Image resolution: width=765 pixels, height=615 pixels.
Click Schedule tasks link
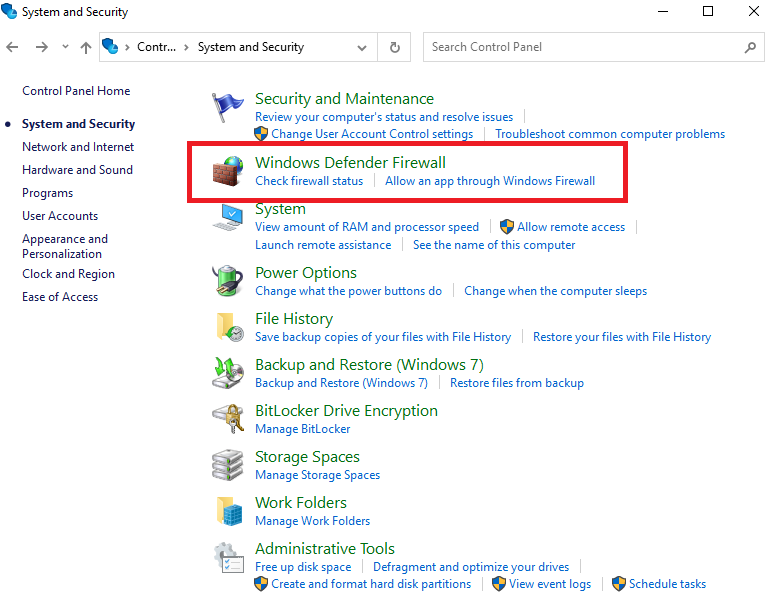(667, 584)
